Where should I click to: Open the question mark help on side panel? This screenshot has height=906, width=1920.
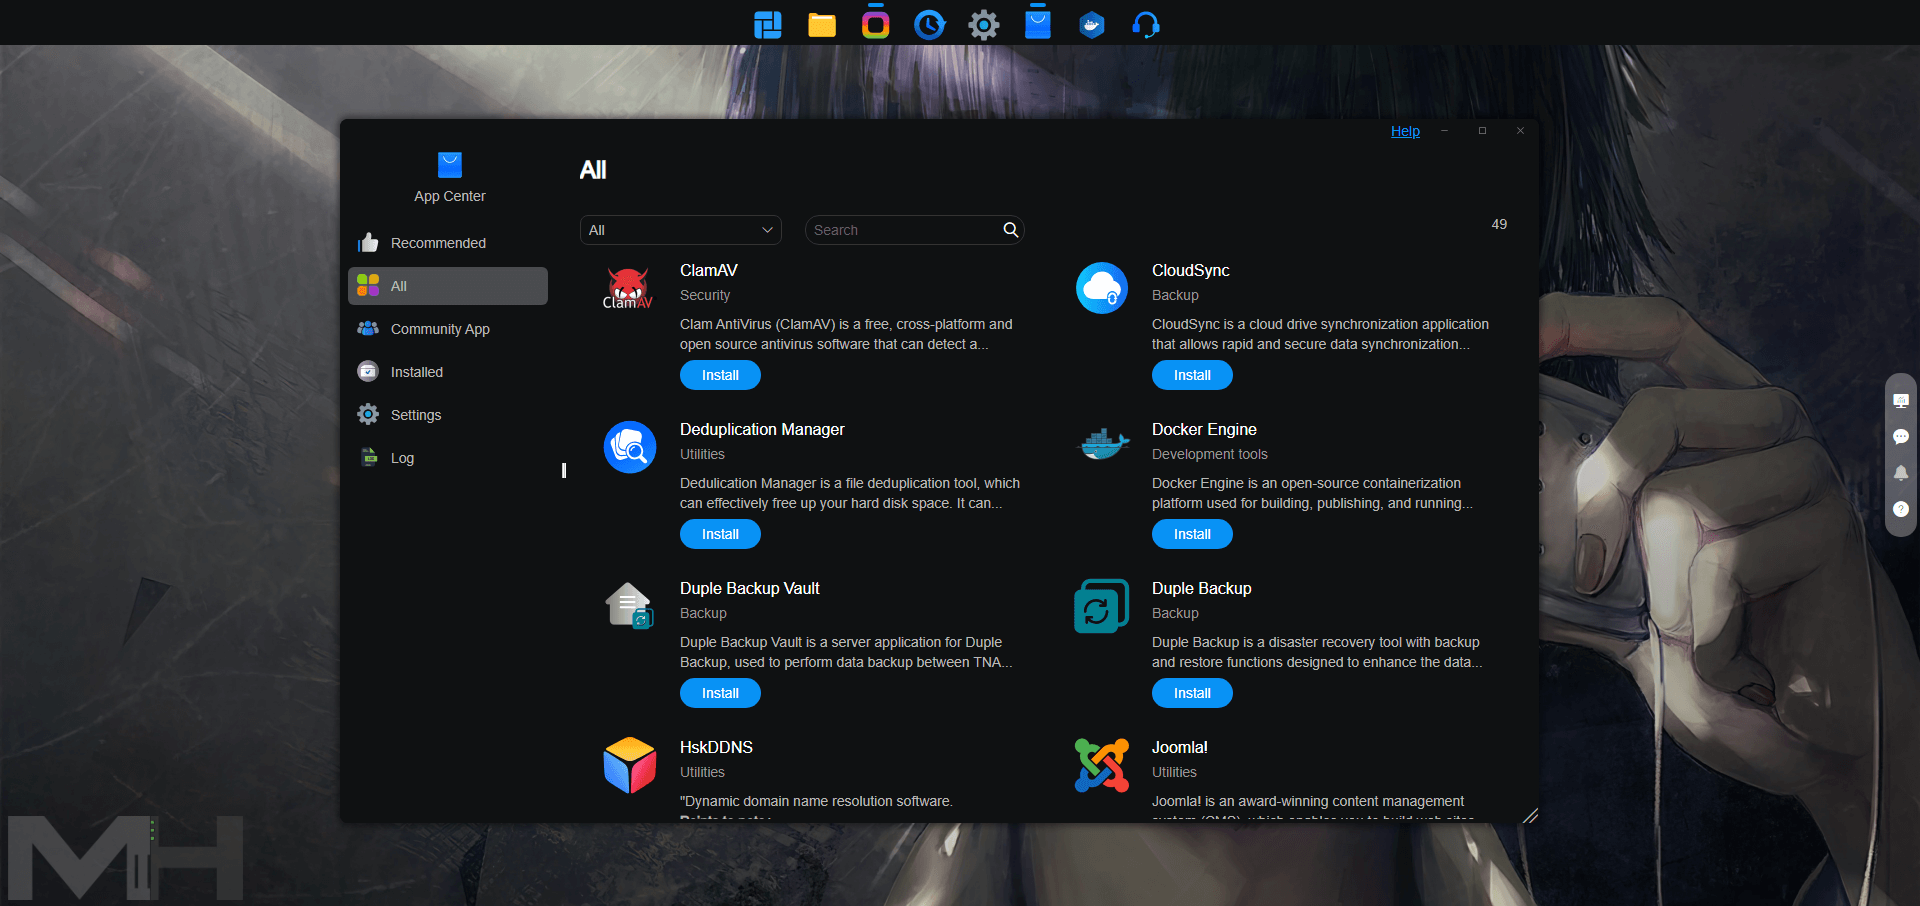click(x=1901, y=509)
